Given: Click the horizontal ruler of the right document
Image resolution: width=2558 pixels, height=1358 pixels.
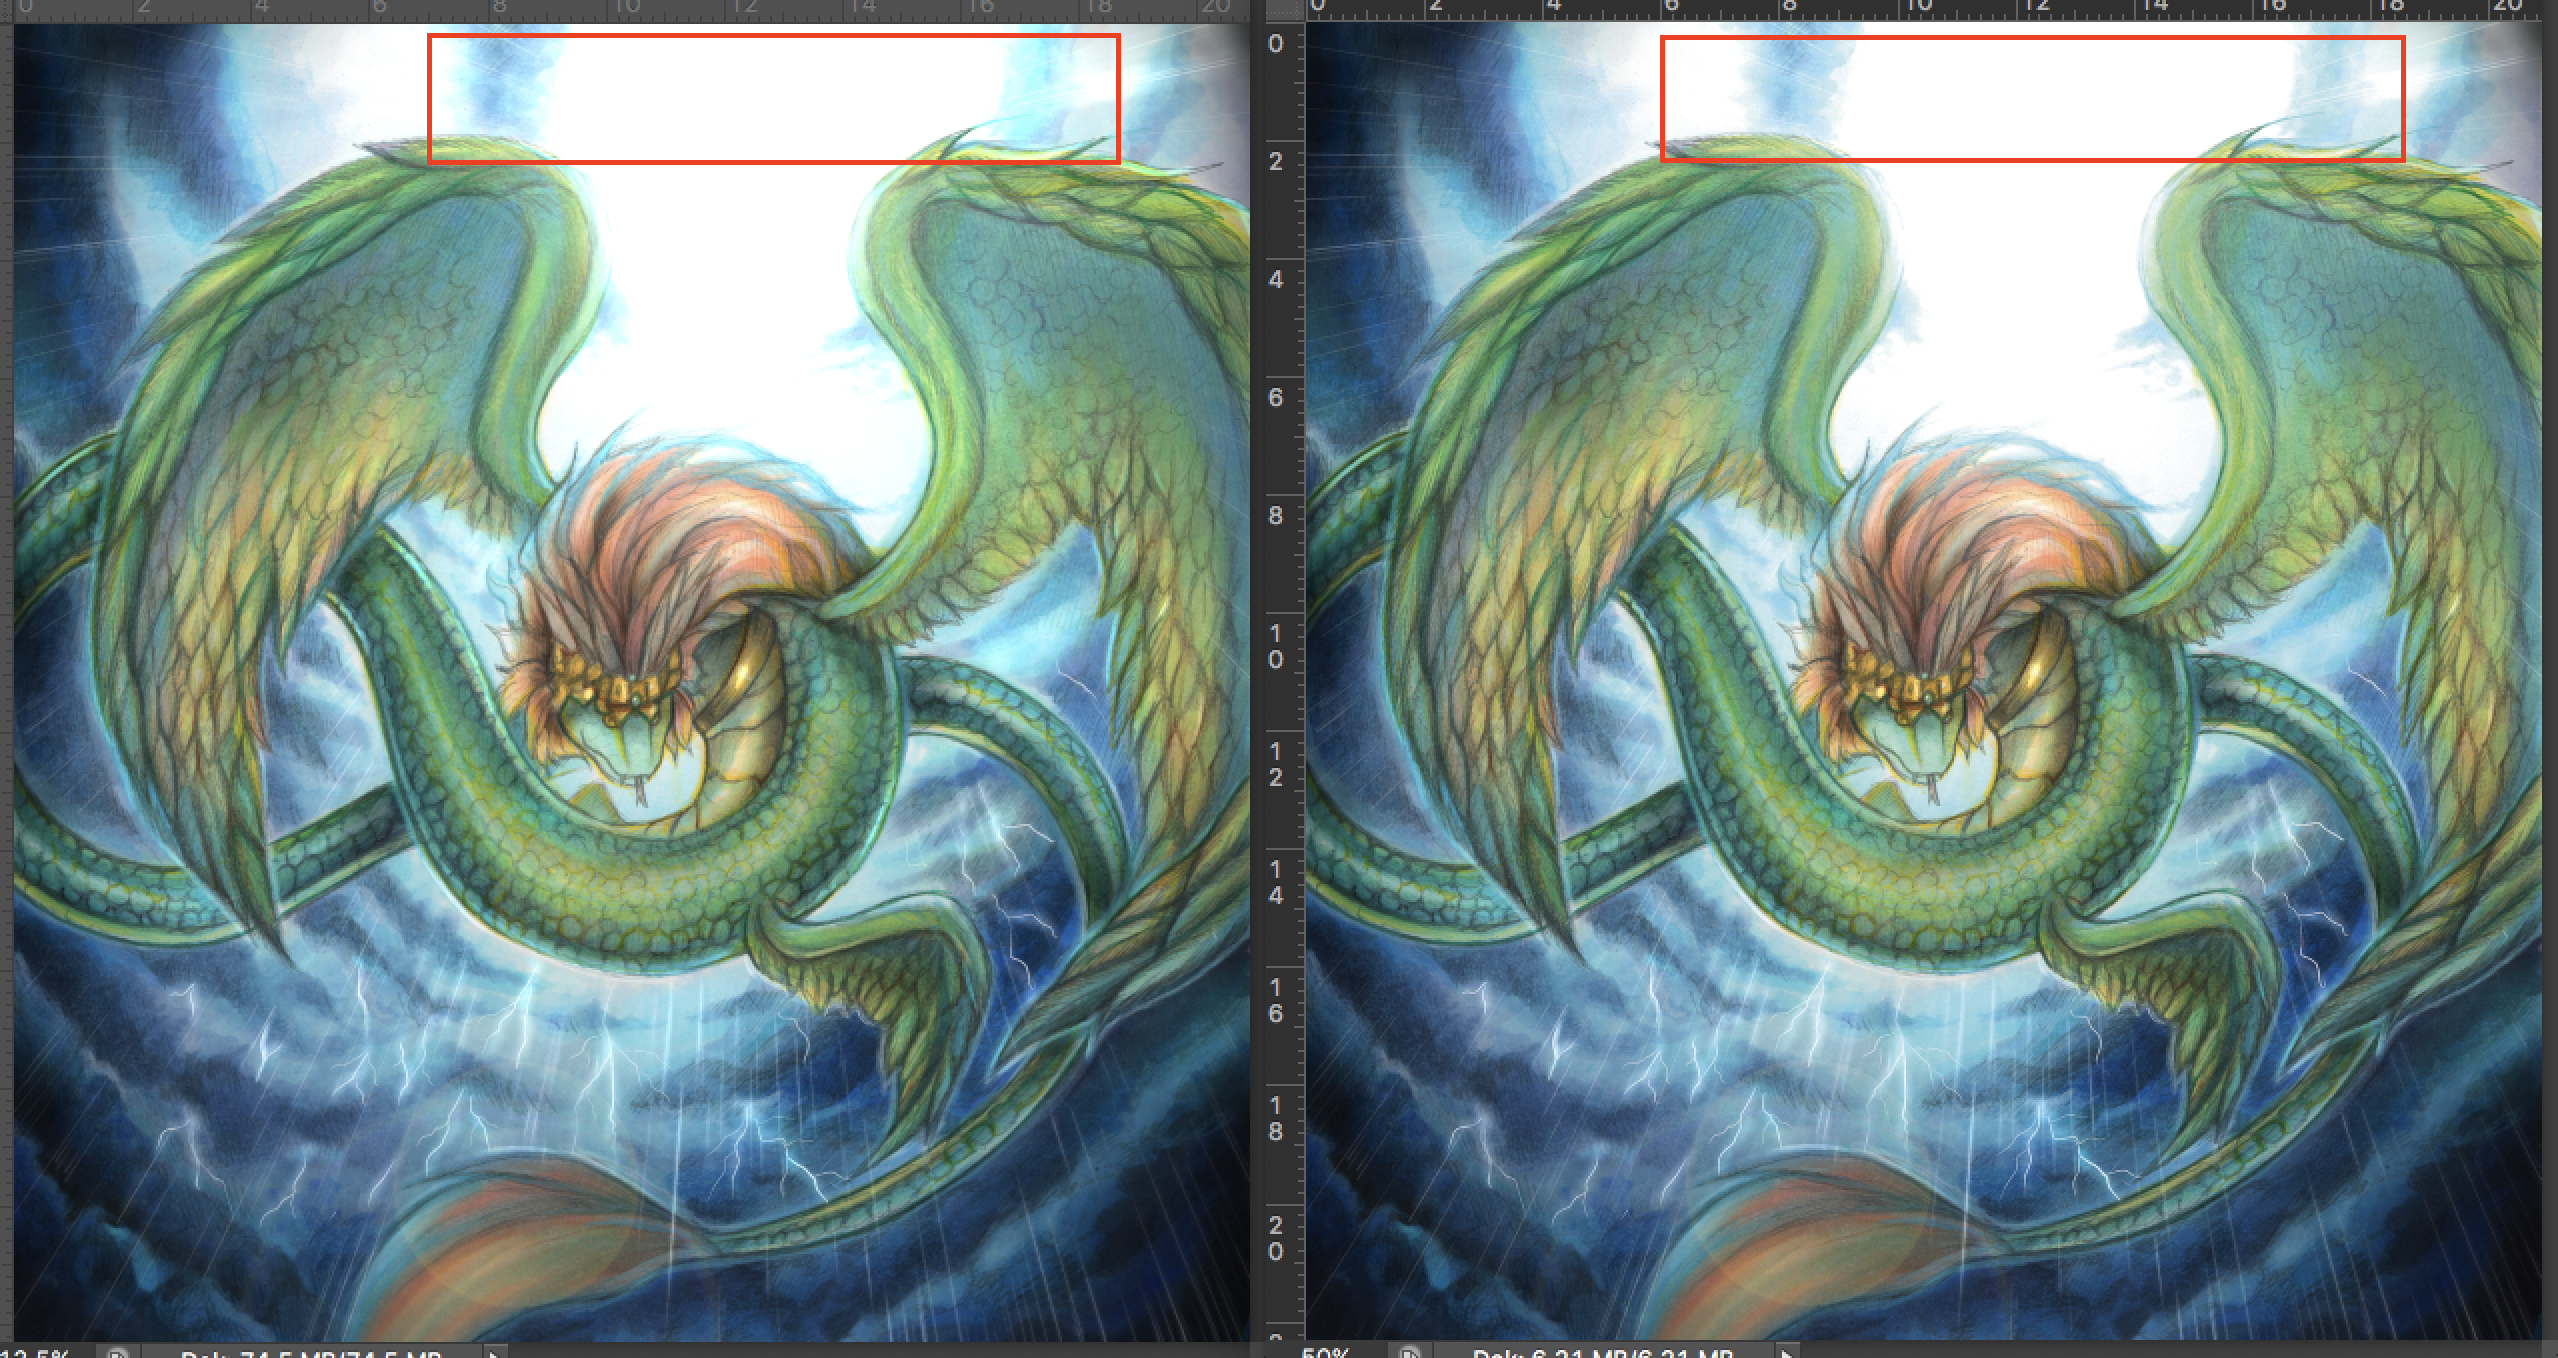Looking at the screenshot, I should click(1924, 10).
